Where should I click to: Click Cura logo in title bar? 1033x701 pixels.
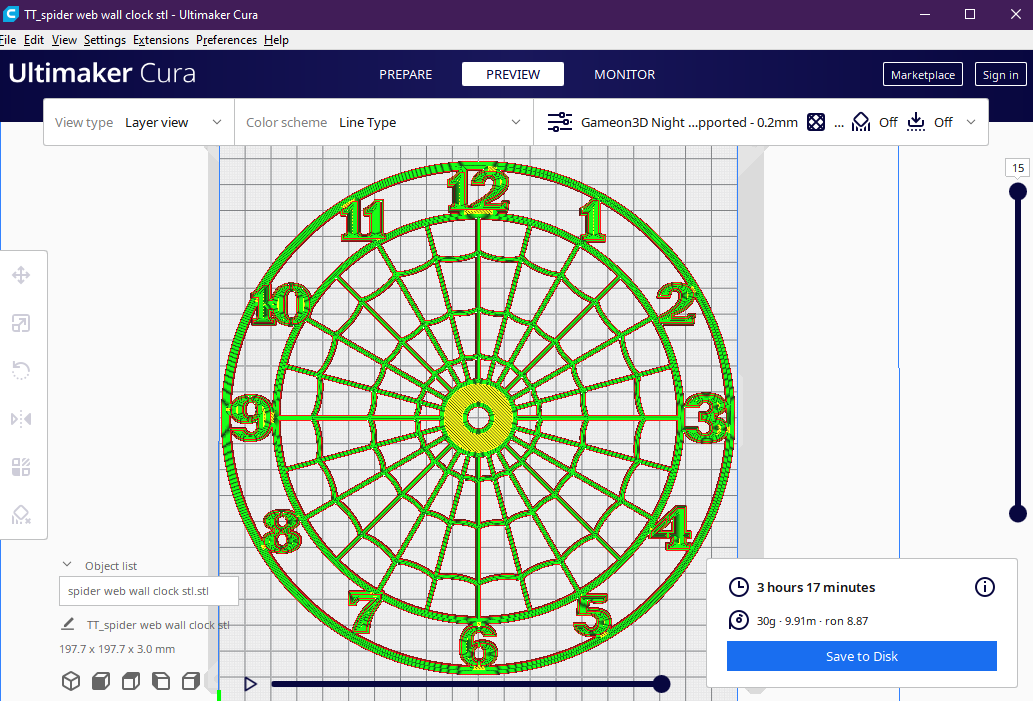(11, 14)
